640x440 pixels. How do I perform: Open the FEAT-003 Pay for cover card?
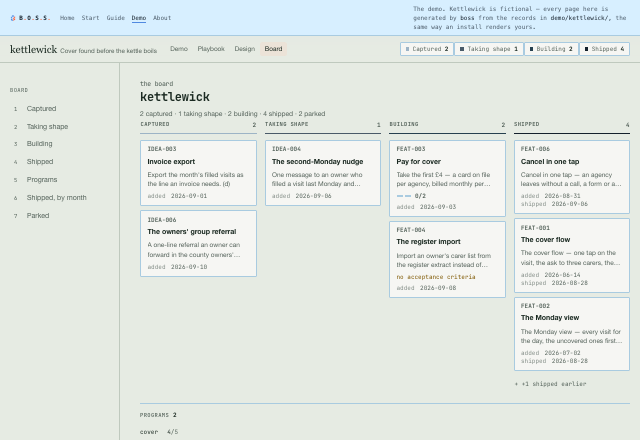coord(447,178)
